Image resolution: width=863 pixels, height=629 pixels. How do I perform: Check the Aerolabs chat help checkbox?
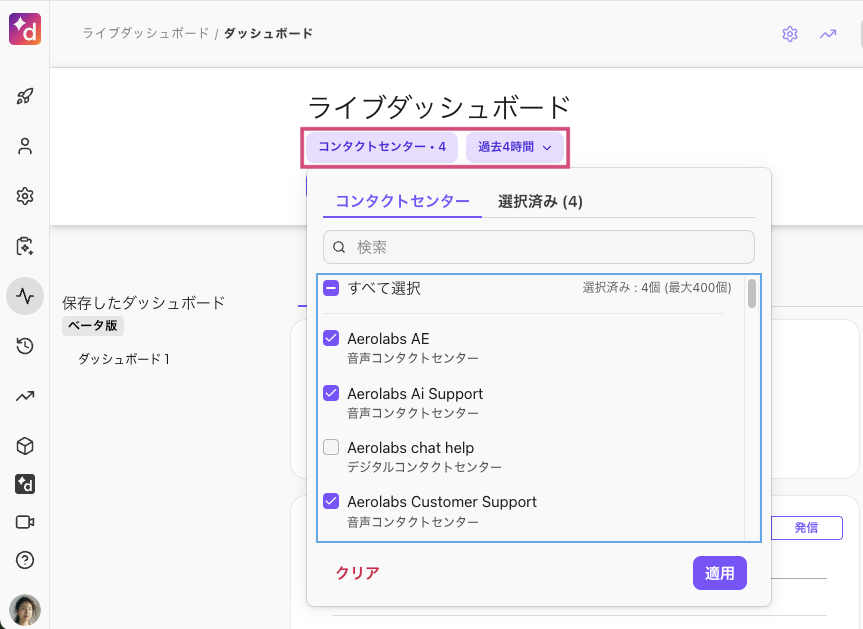331,447
